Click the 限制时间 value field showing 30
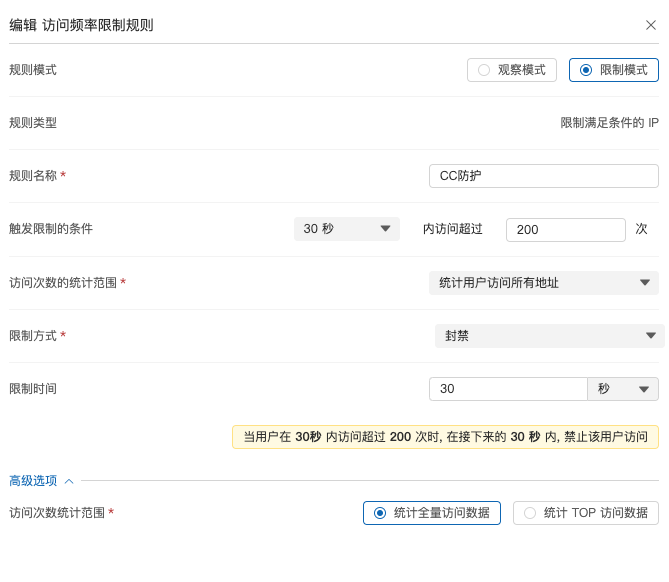The image size is (669, 582). pos(507,389)
